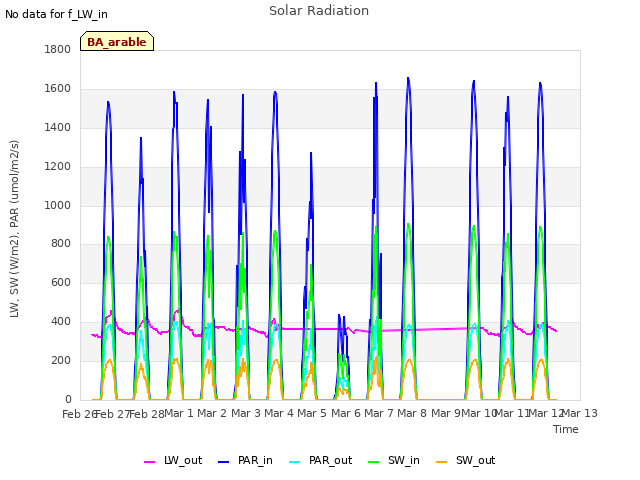Click the low Mar 6 PAR_in peak
The image size is (640, 480).
(x=339, y=315)
